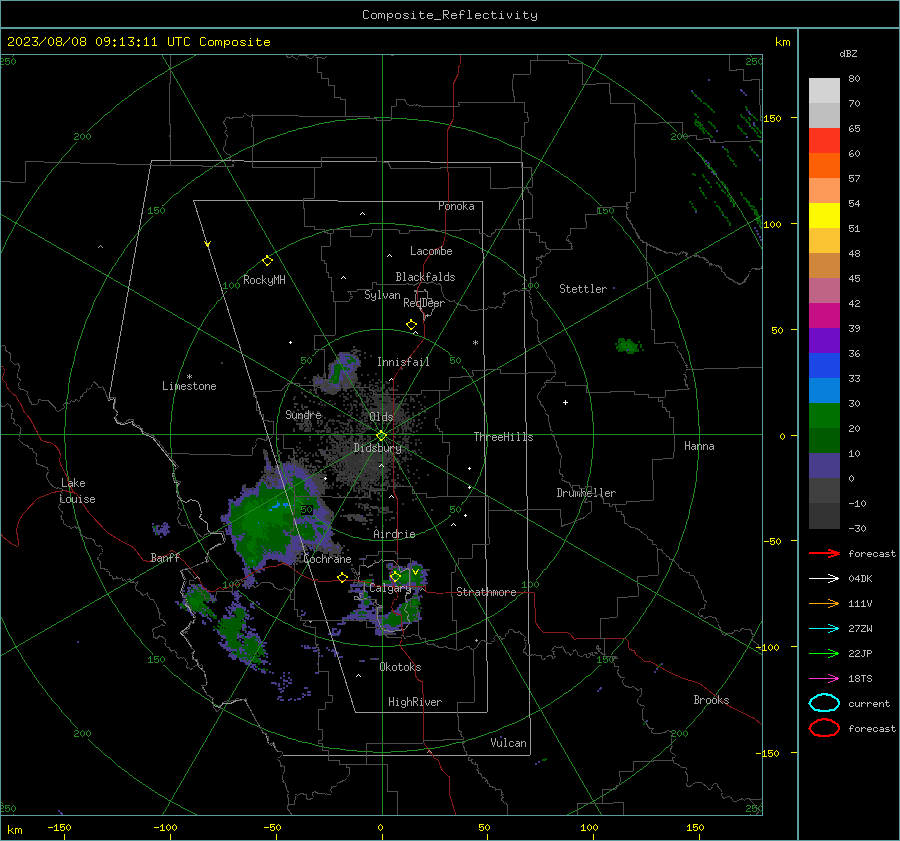The height and width of the screenshot is (841, 900).
Task: Click the yellow diamond marker beside RockyMH
Action: pyautogui.click(x=267, y=261)
